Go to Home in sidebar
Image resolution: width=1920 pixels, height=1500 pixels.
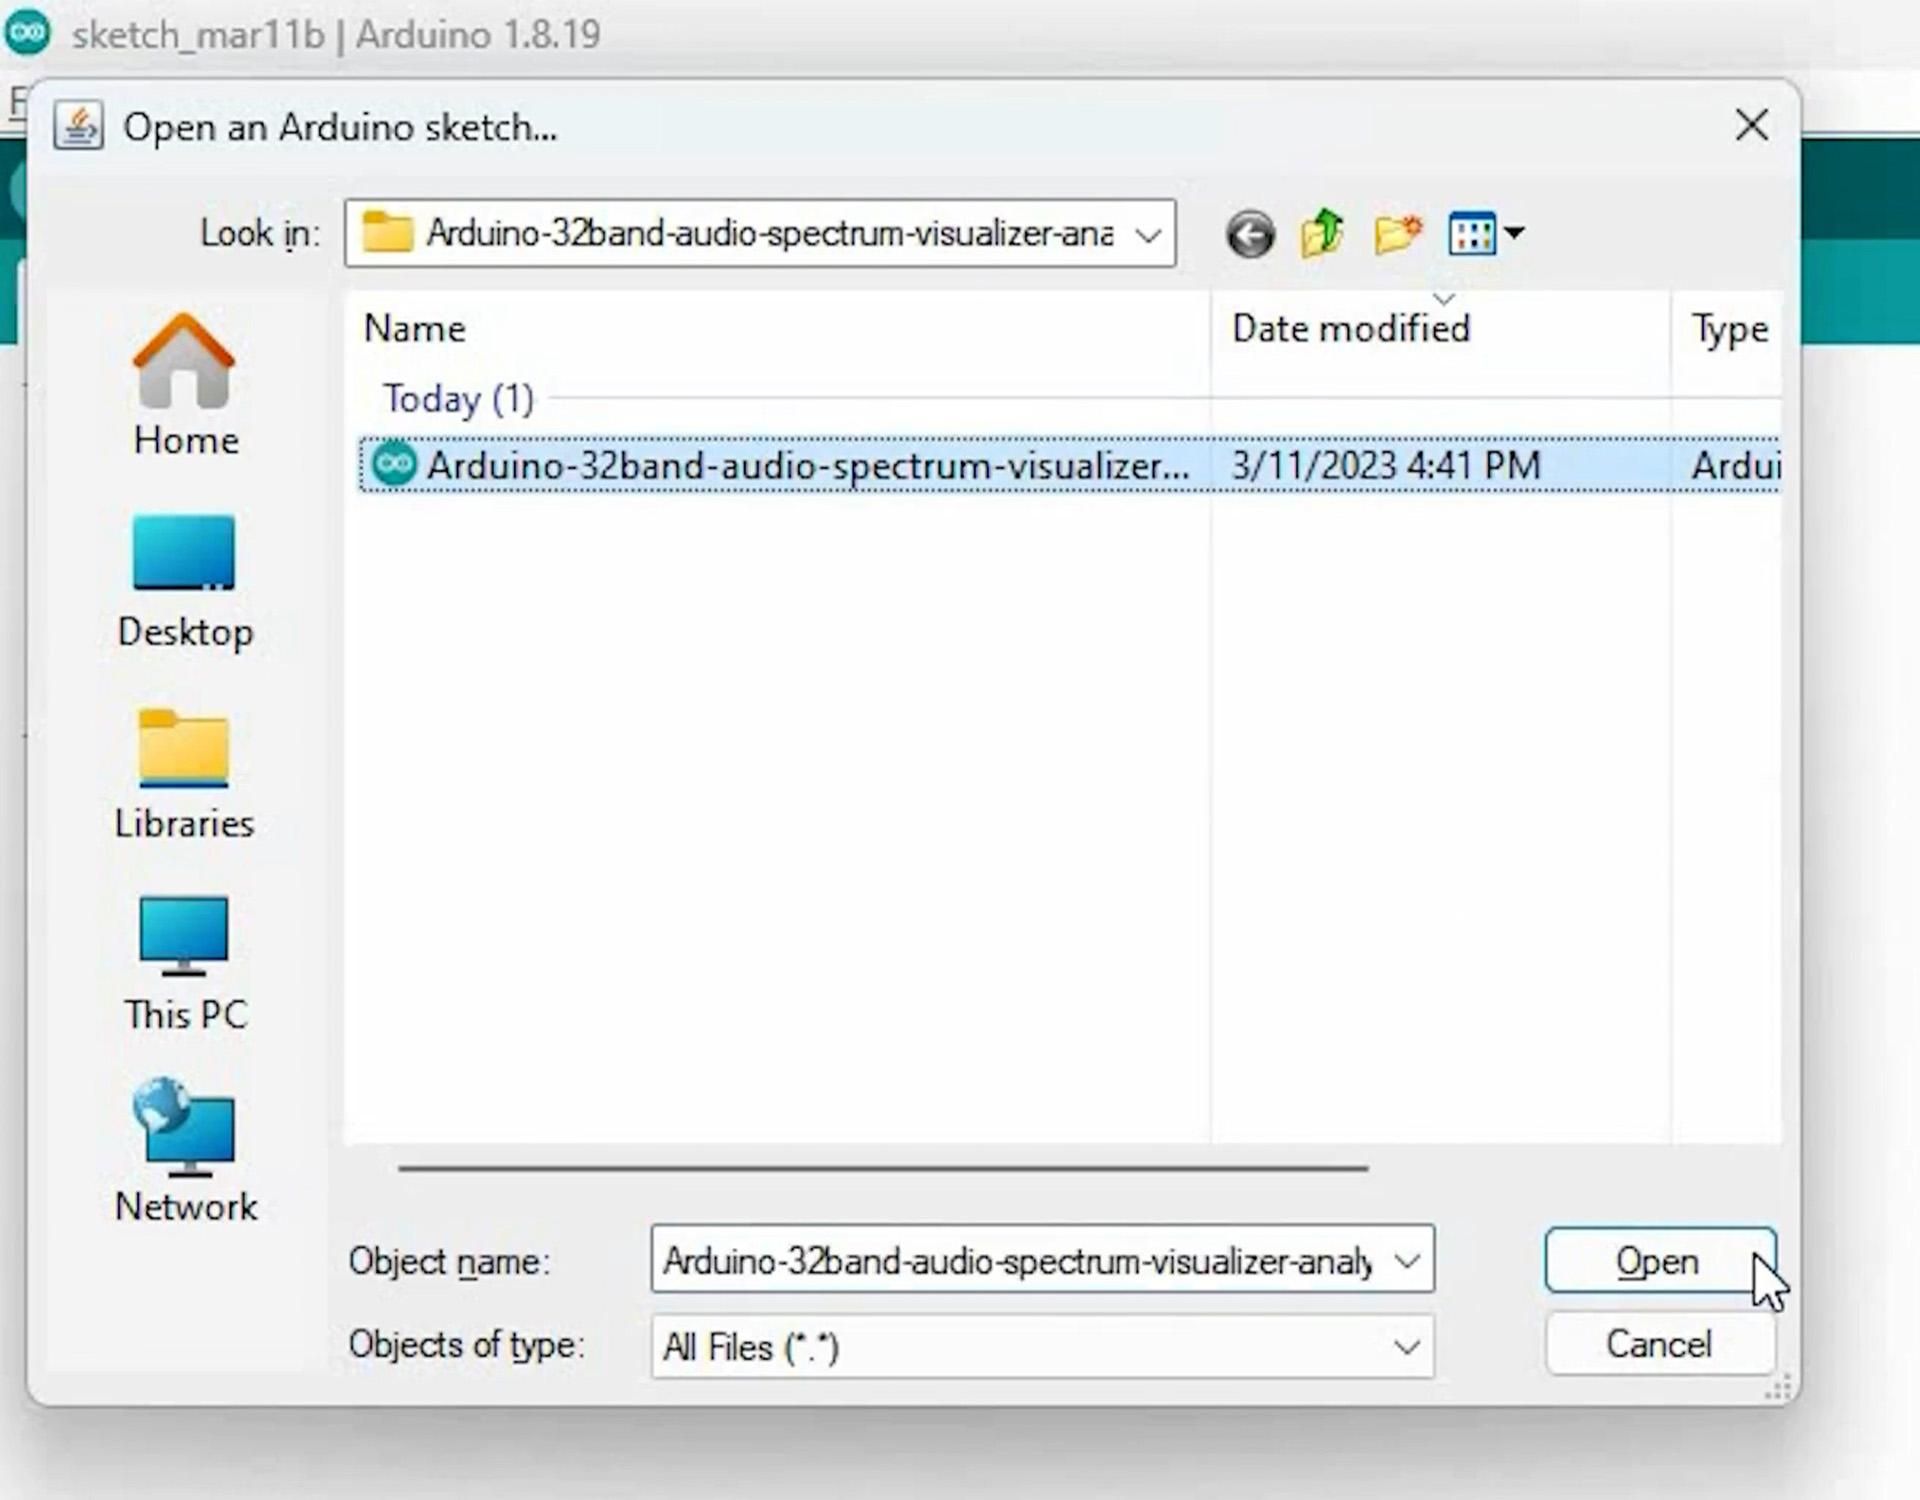[x=185, y=386]
